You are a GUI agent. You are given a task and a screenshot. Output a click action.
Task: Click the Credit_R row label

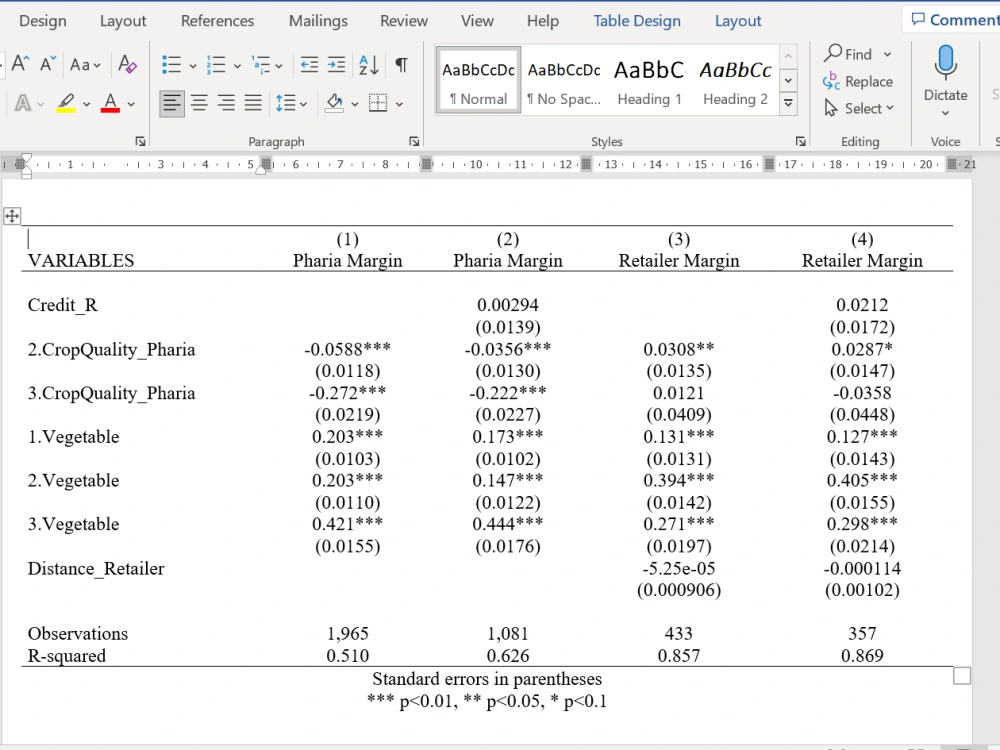point(63,305)
